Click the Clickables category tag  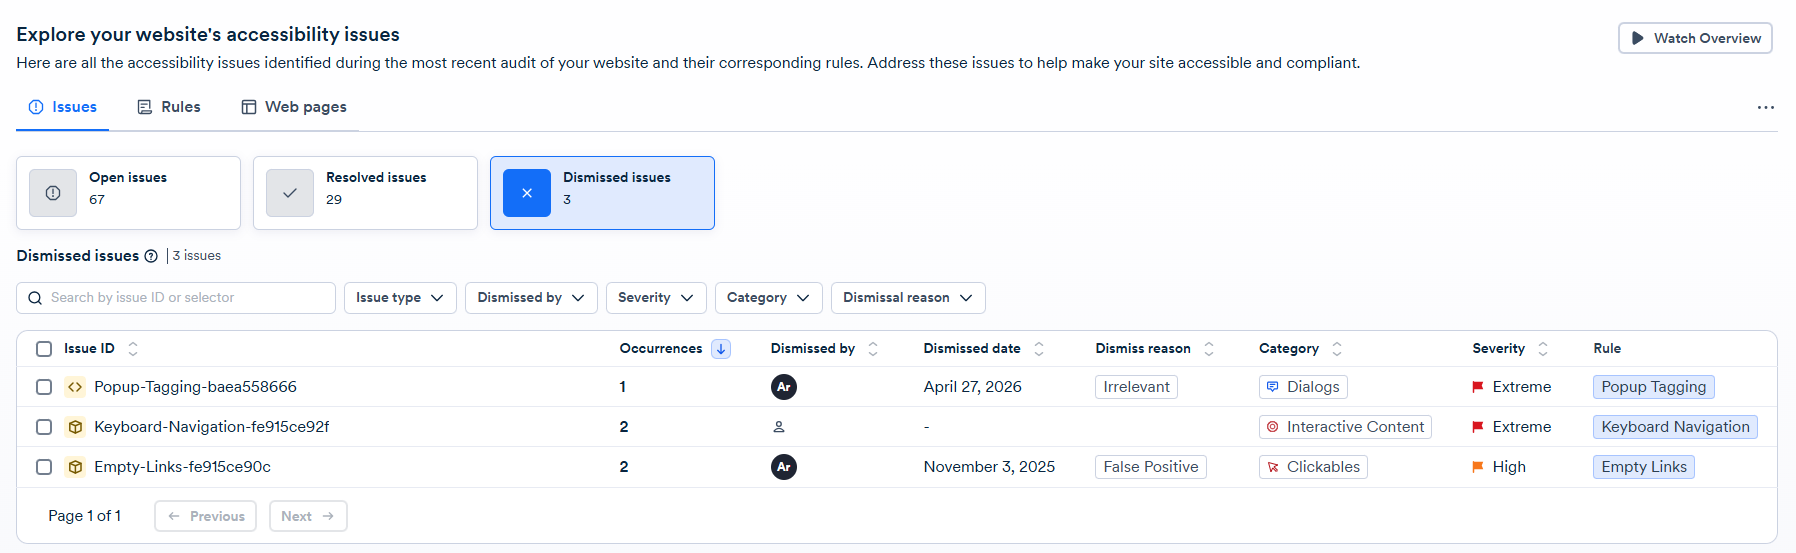point(1313,467)
